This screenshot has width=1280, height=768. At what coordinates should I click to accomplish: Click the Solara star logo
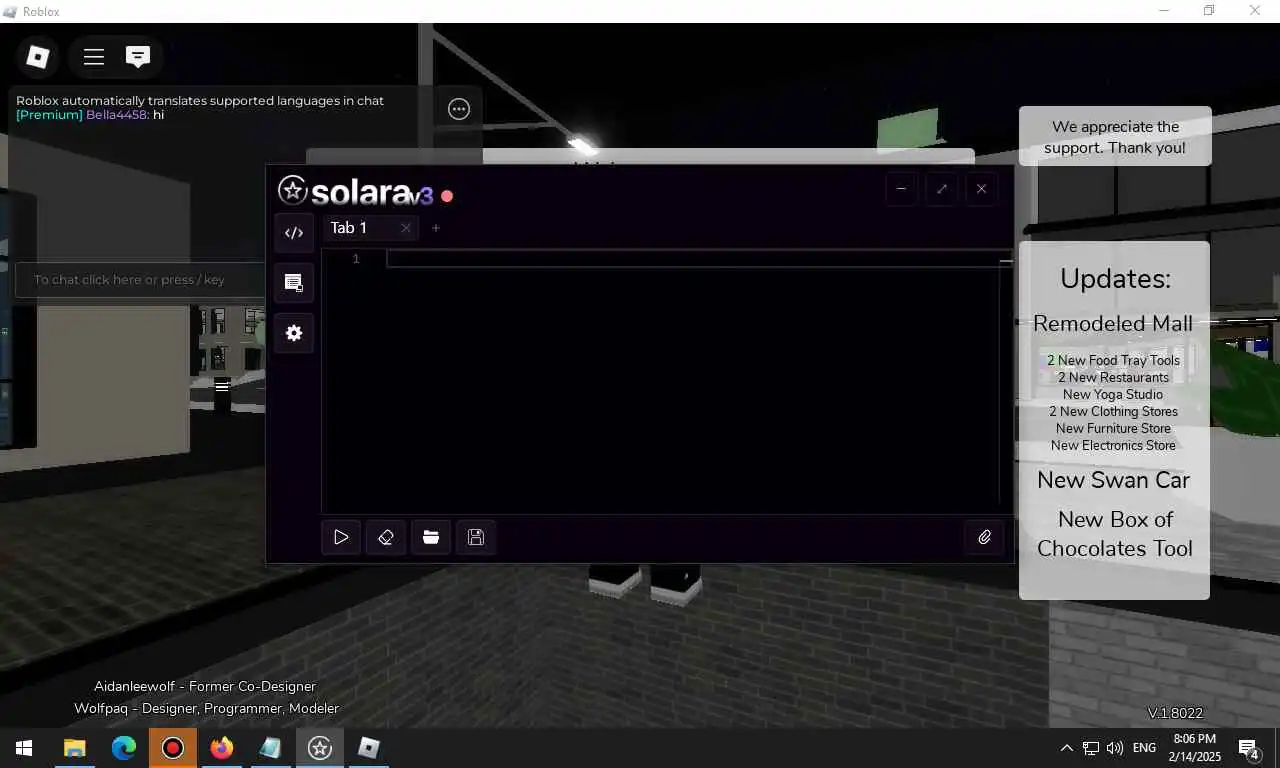(x=292, y=190)
